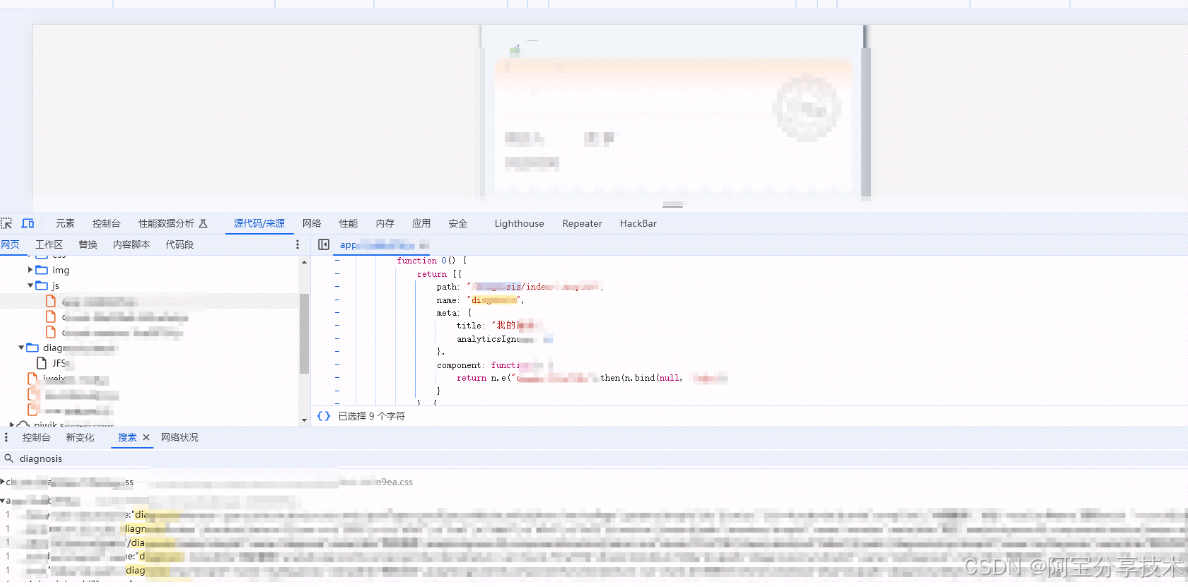
Task: Open the drawer 网络状况 tab
Action: 180,437
